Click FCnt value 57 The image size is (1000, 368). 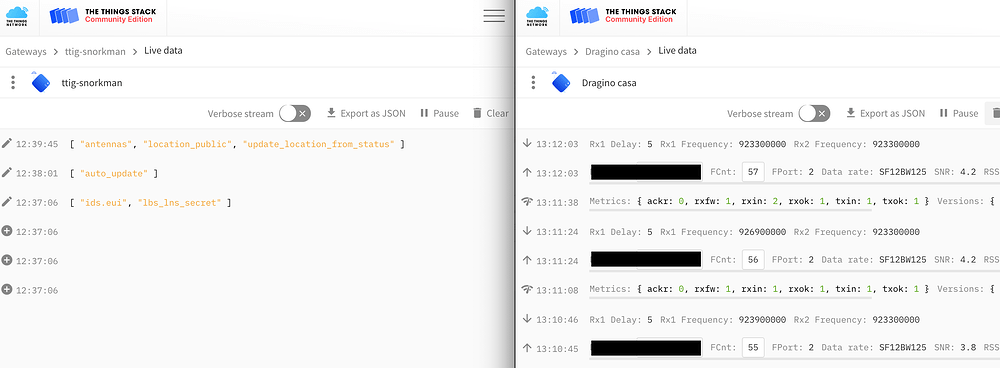click(753, 172)
